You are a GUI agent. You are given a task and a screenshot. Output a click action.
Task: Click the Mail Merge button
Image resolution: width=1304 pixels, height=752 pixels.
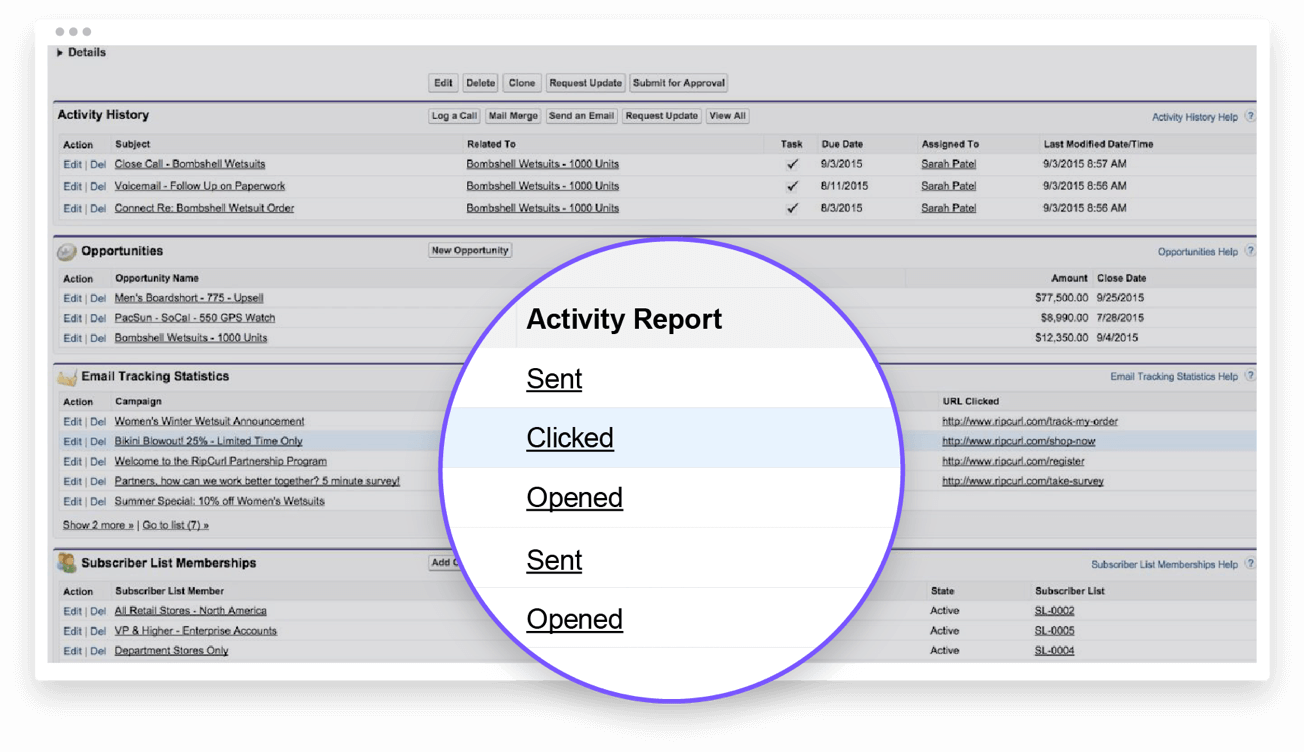tap(513, 116)
